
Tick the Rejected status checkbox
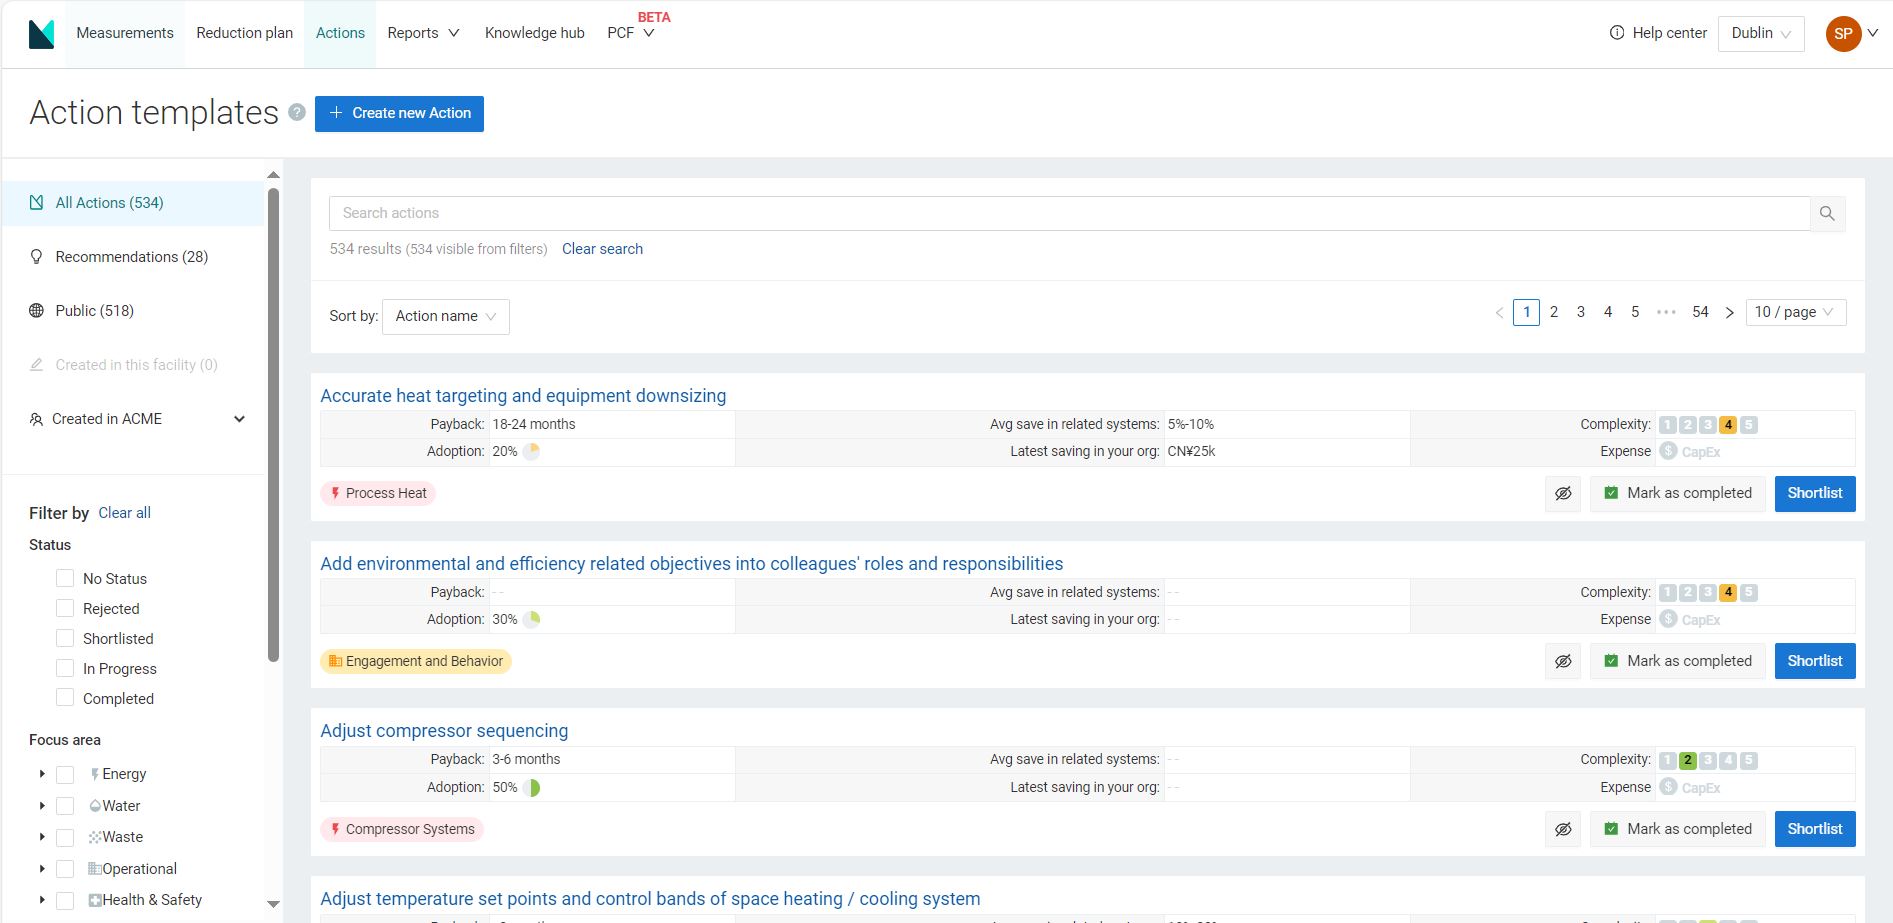pos(65,608)
